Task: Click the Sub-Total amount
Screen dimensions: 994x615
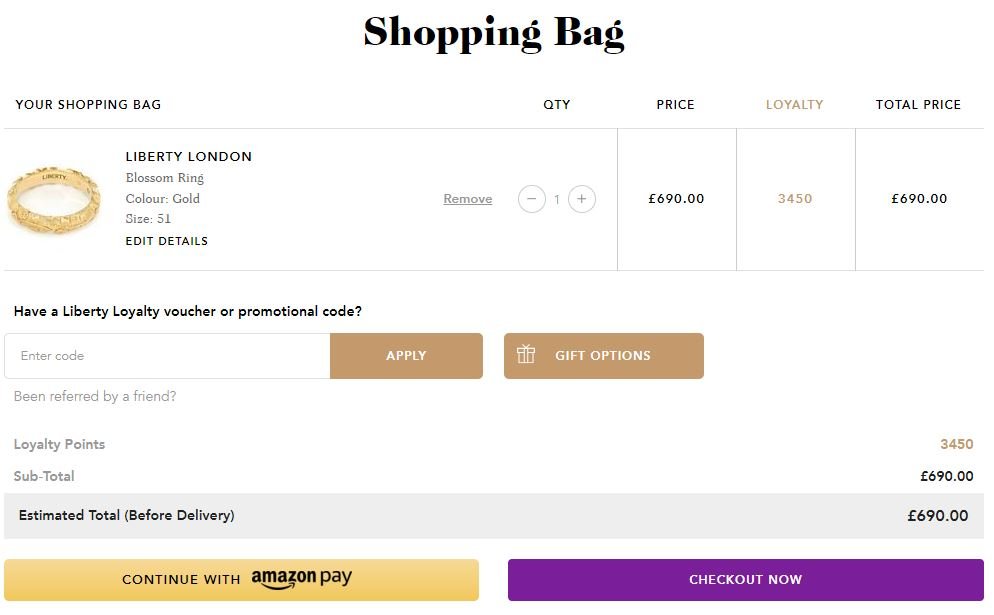Action: pos(945,476)
